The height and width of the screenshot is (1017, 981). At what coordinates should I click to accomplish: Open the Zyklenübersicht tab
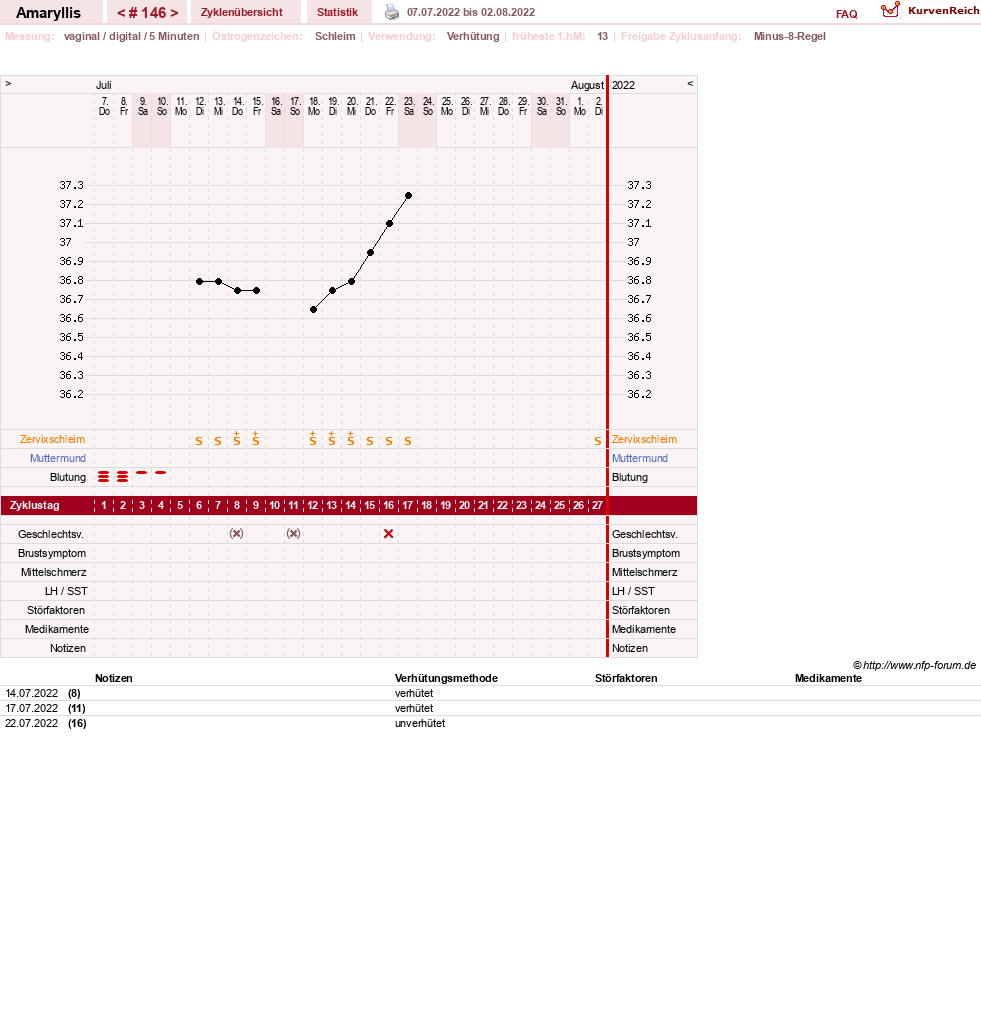tap(241, 12)
